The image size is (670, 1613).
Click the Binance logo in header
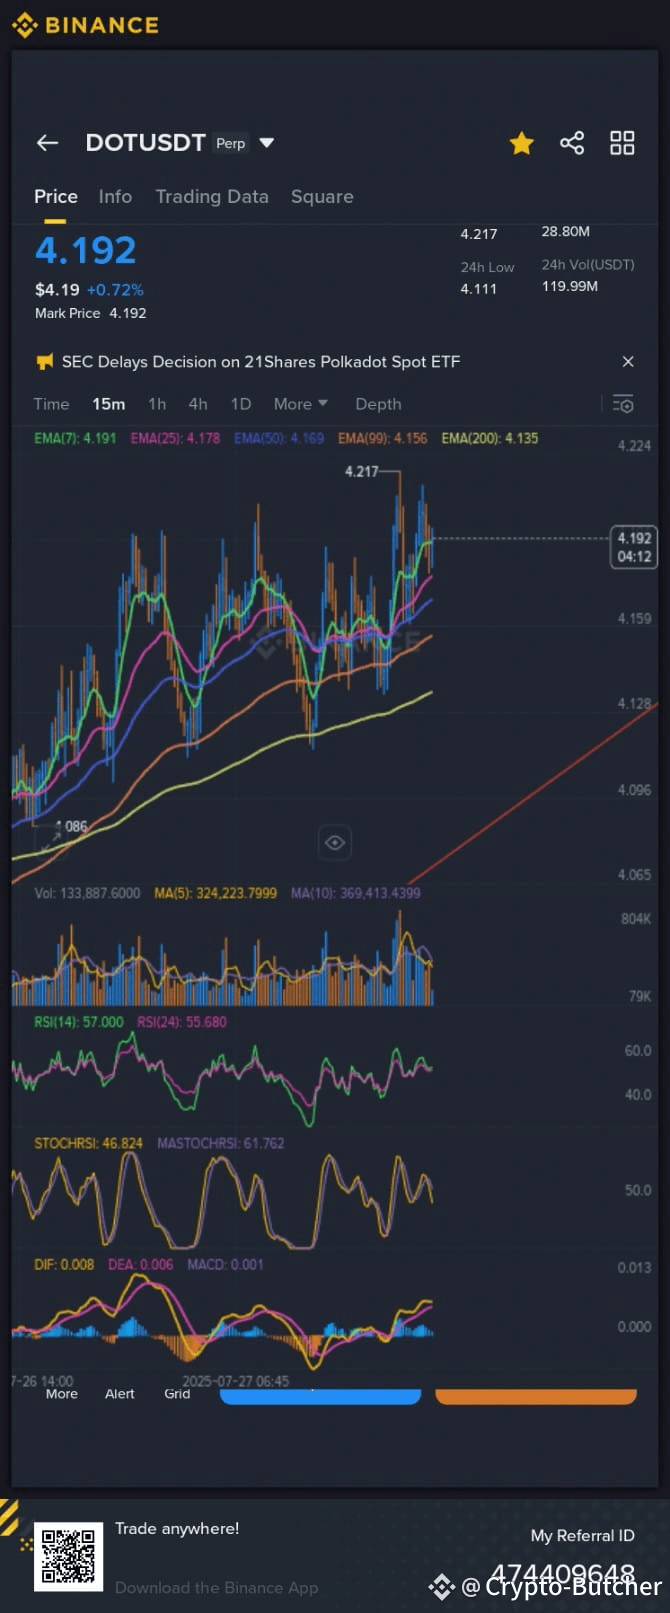pyautogui.click(x=86, y=25)
